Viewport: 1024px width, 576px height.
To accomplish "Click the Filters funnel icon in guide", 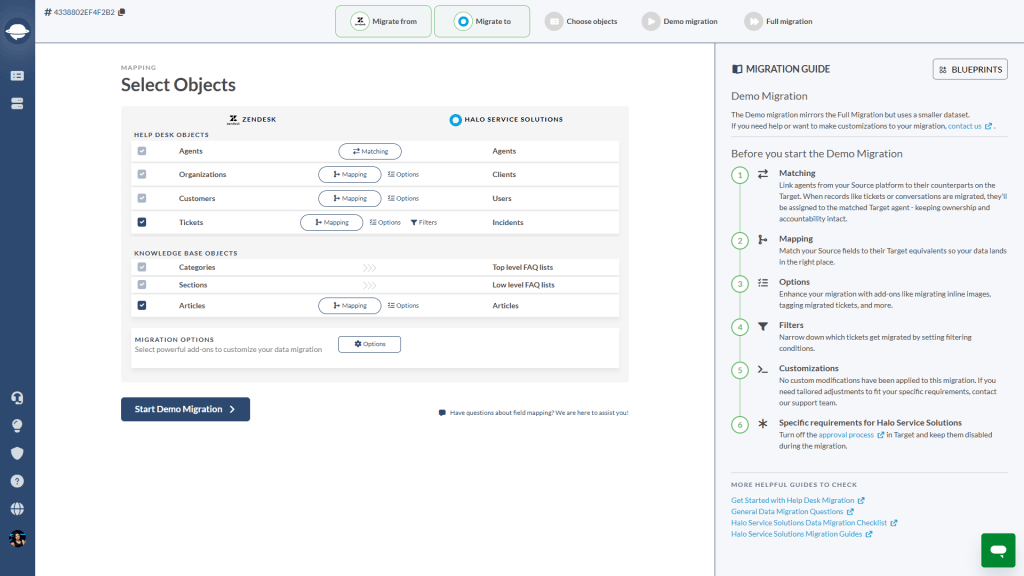I will [x=763, y=327].
